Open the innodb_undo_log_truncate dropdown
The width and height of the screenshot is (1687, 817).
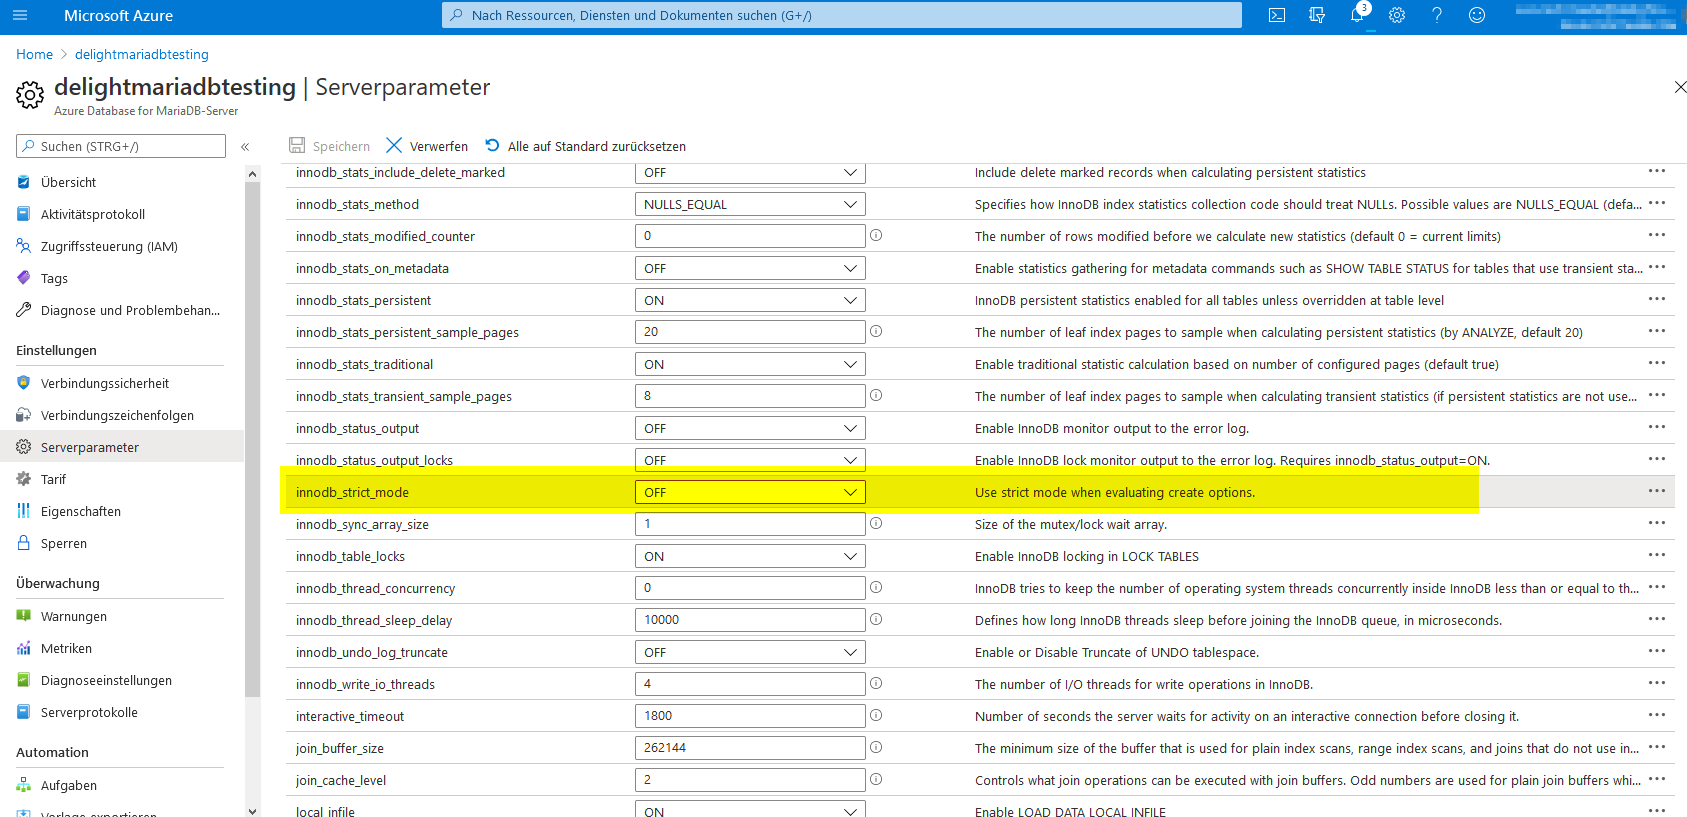tap(750, 652)
